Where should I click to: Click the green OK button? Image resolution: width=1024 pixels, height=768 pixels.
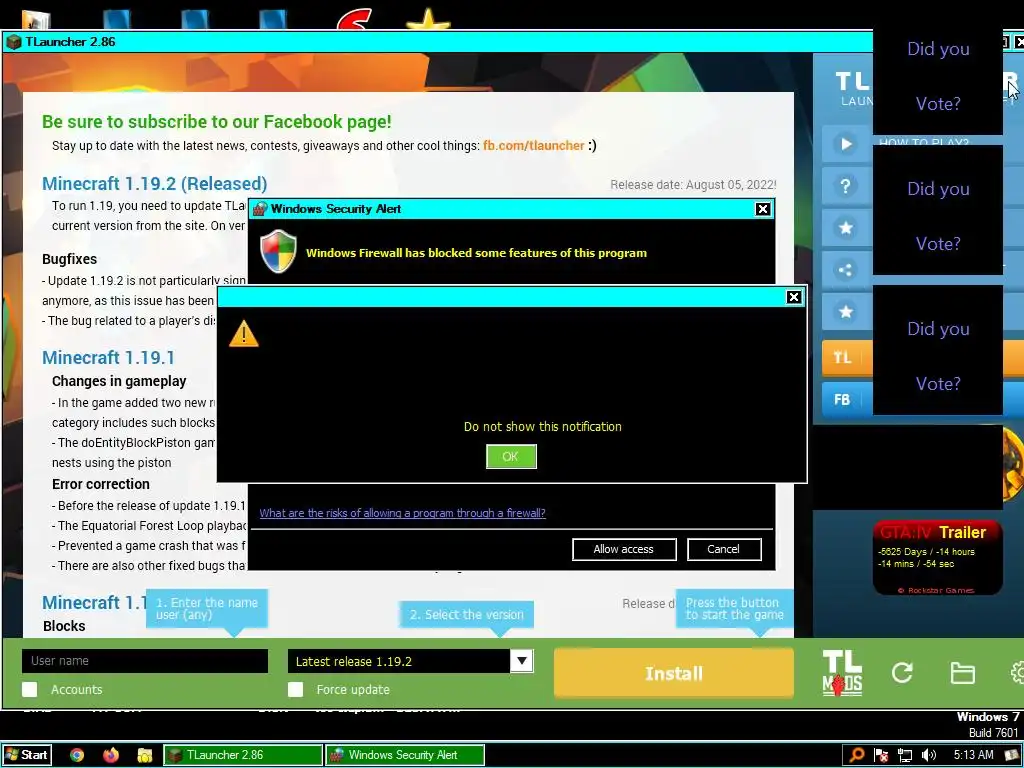pos(511,456)
